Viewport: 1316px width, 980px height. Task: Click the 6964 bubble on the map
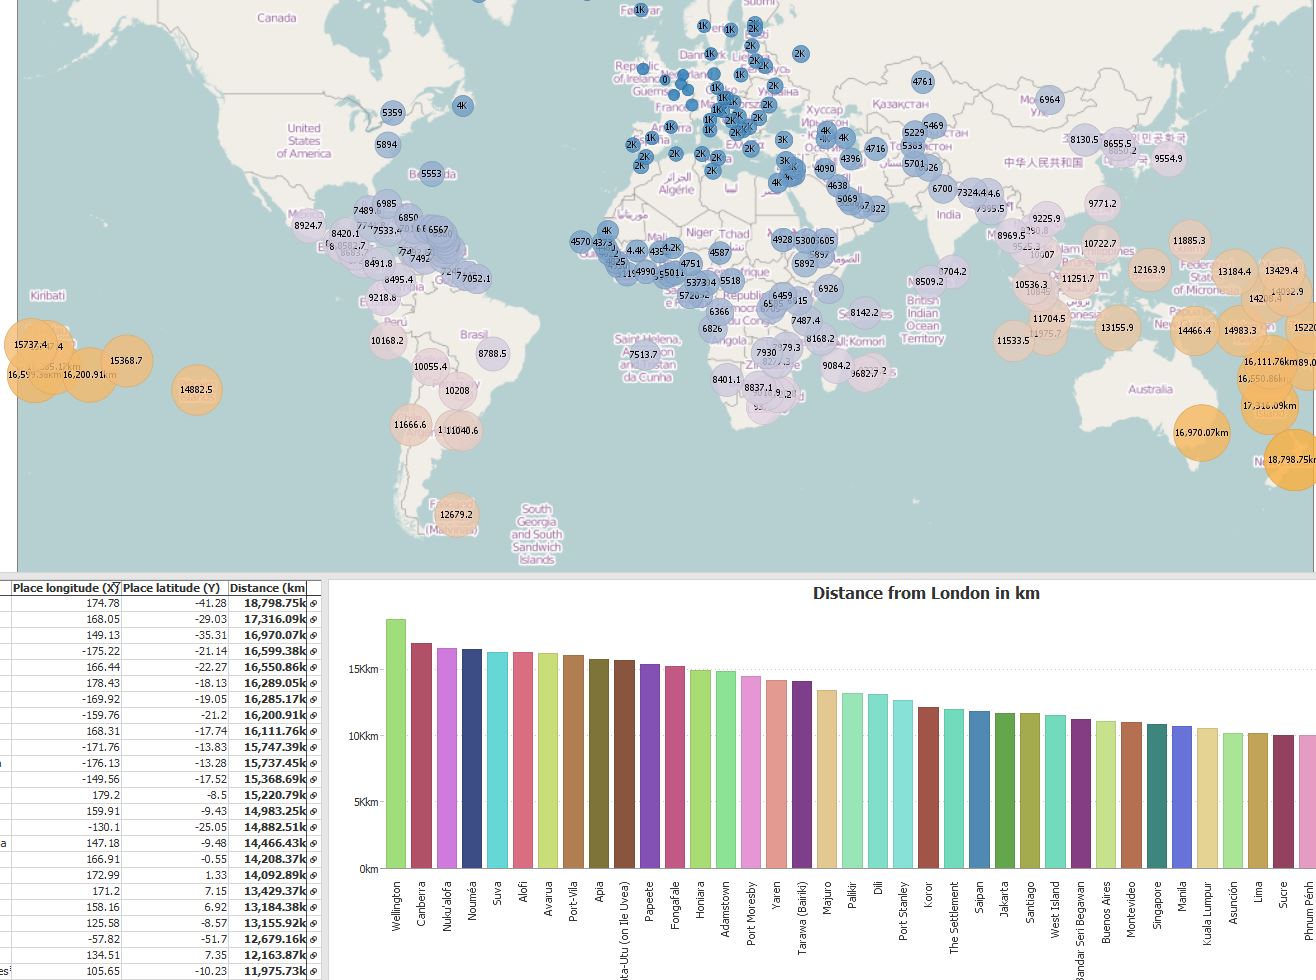pyautogui.click(x=1049, y=99)
